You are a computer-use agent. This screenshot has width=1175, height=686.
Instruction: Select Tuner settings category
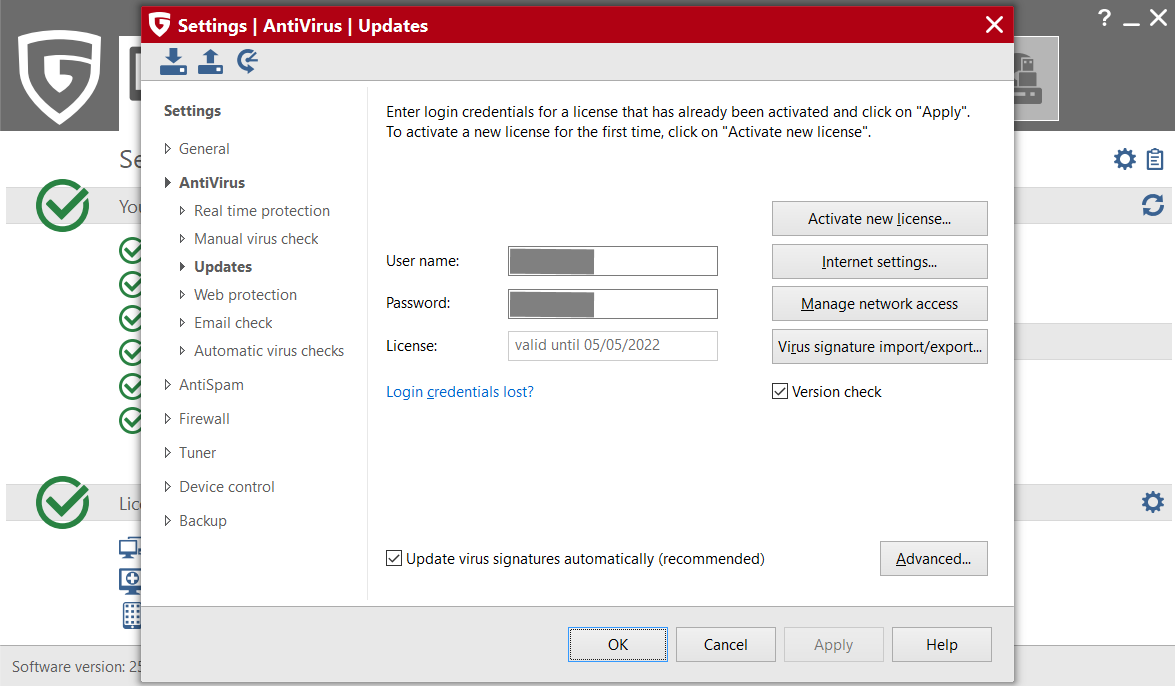coord(197,452)
